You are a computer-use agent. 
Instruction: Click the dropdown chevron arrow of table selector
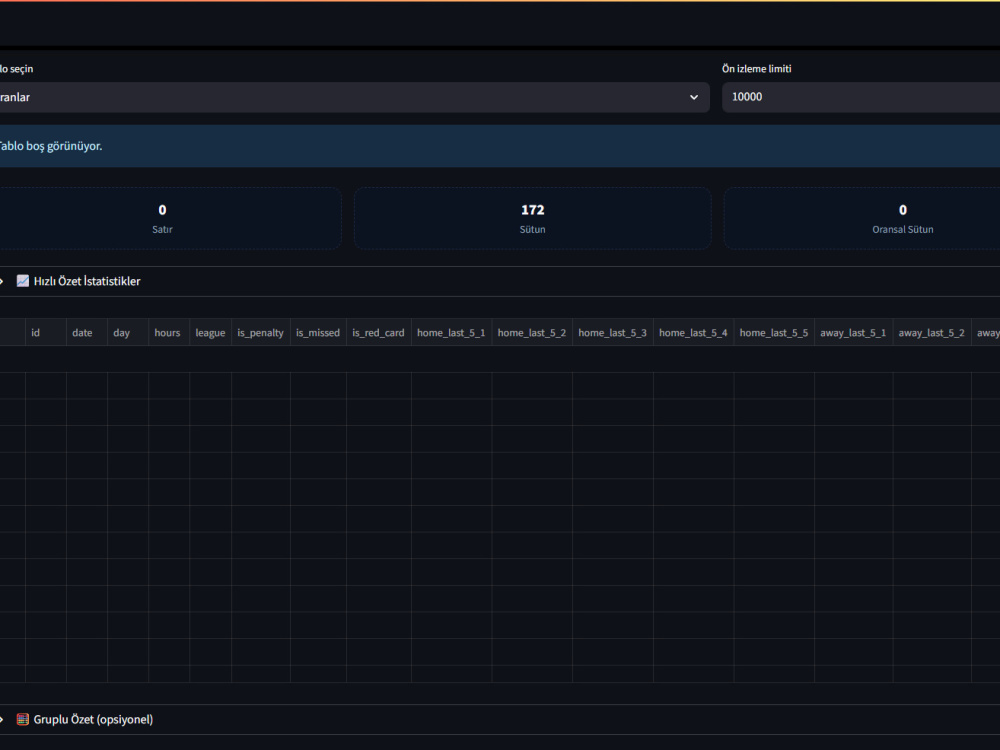pos(694,98)
